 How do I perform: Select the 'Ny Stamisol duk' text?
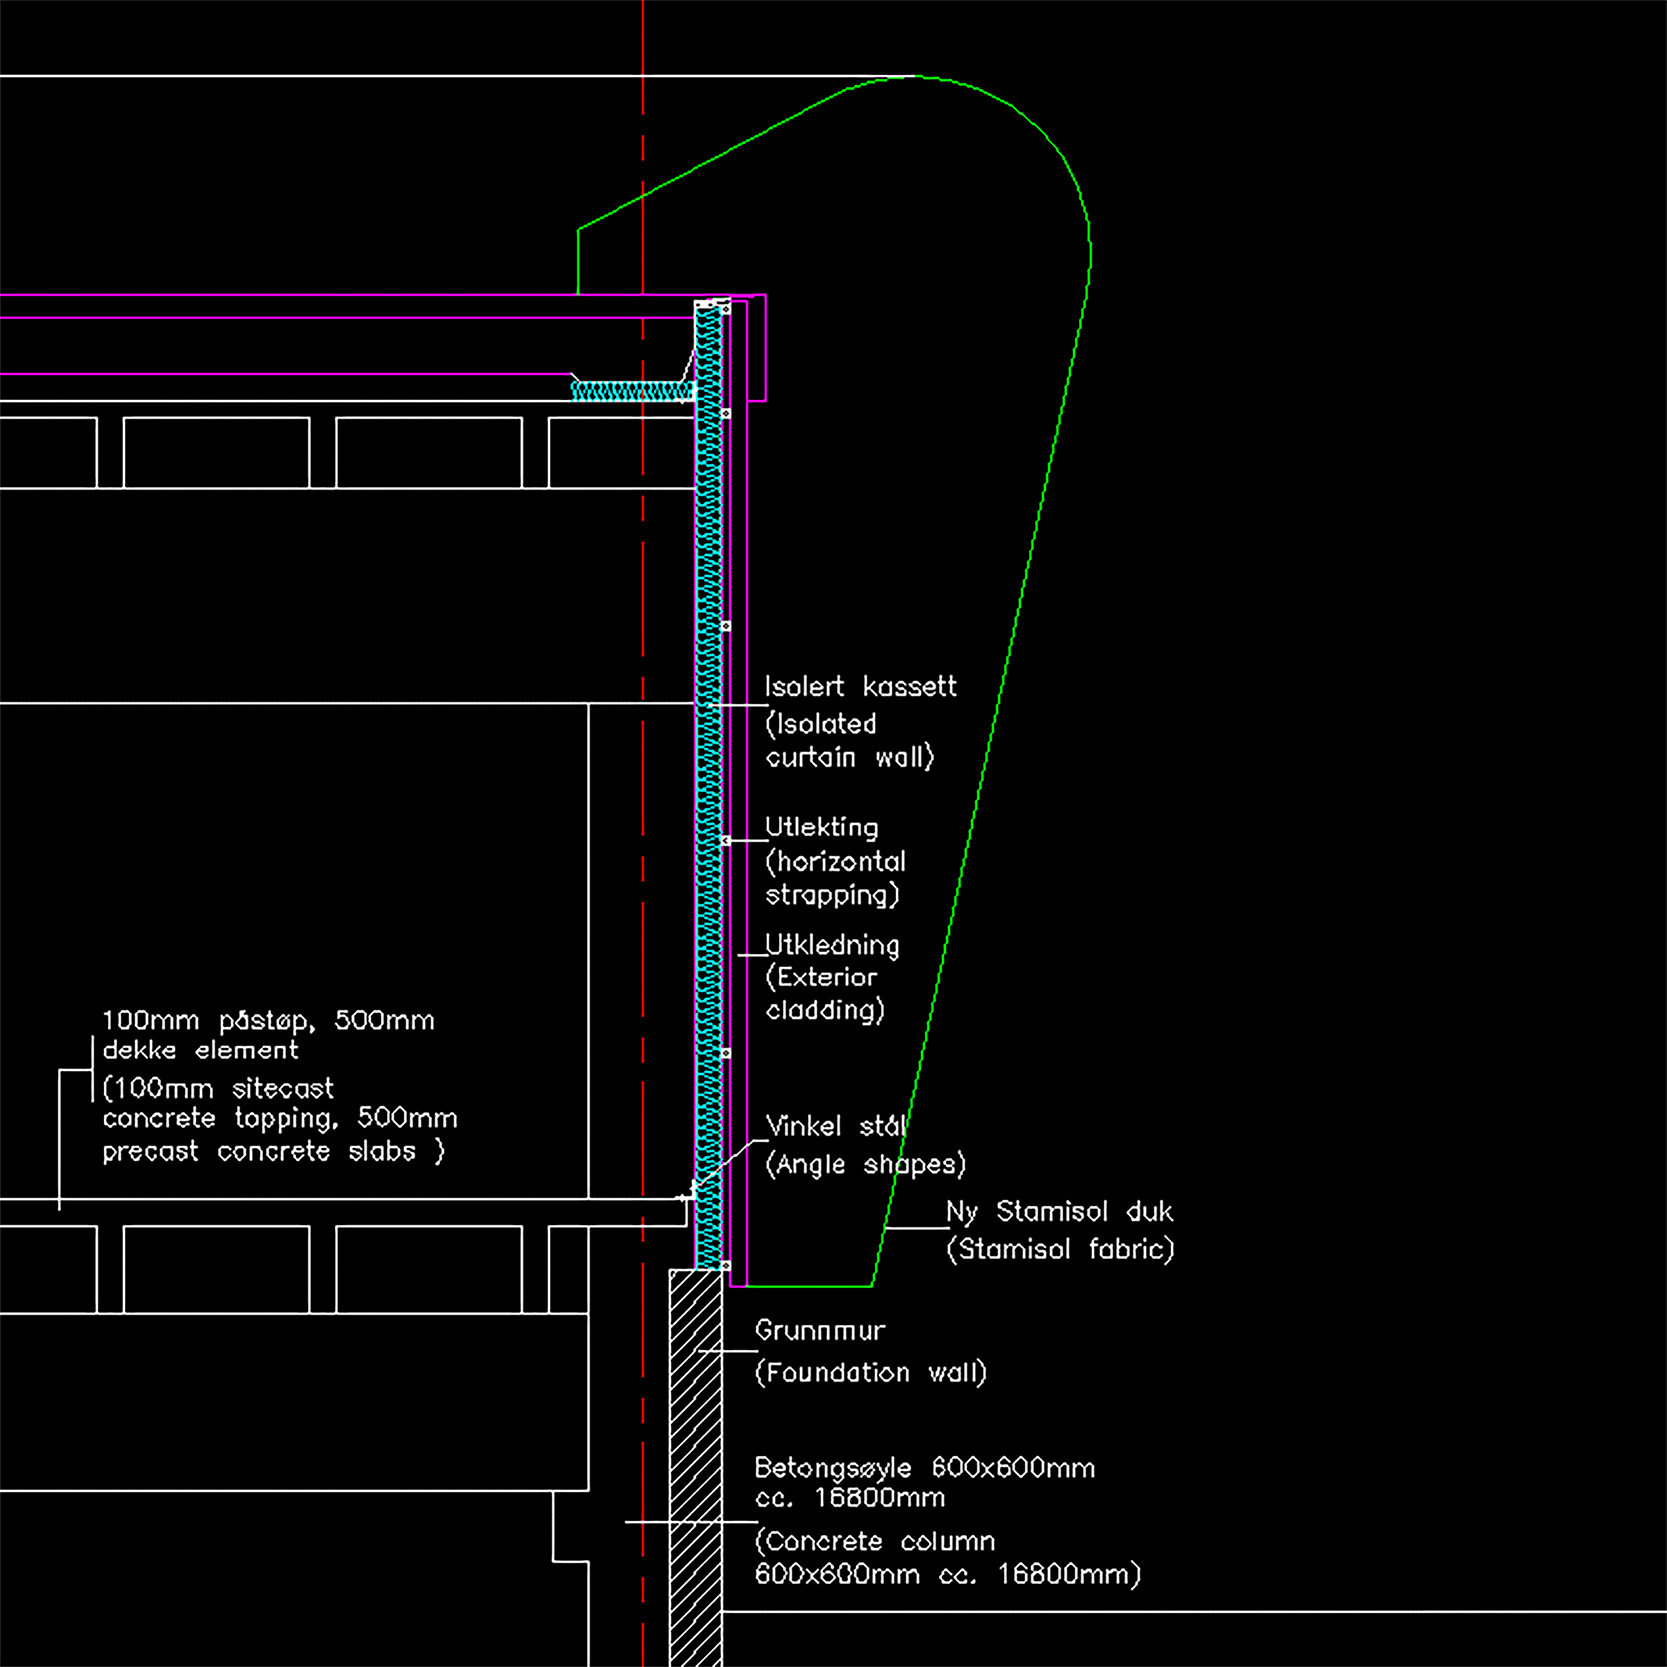pos(1060,1211)
